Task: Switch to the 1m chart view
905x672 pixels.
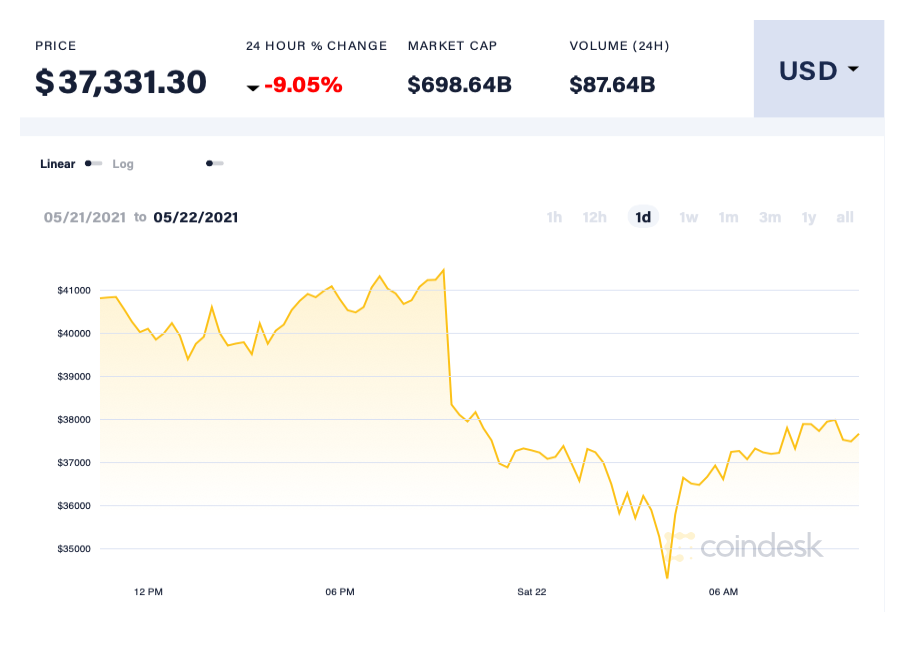Action: pyautogui.click(x=728, y=217)
